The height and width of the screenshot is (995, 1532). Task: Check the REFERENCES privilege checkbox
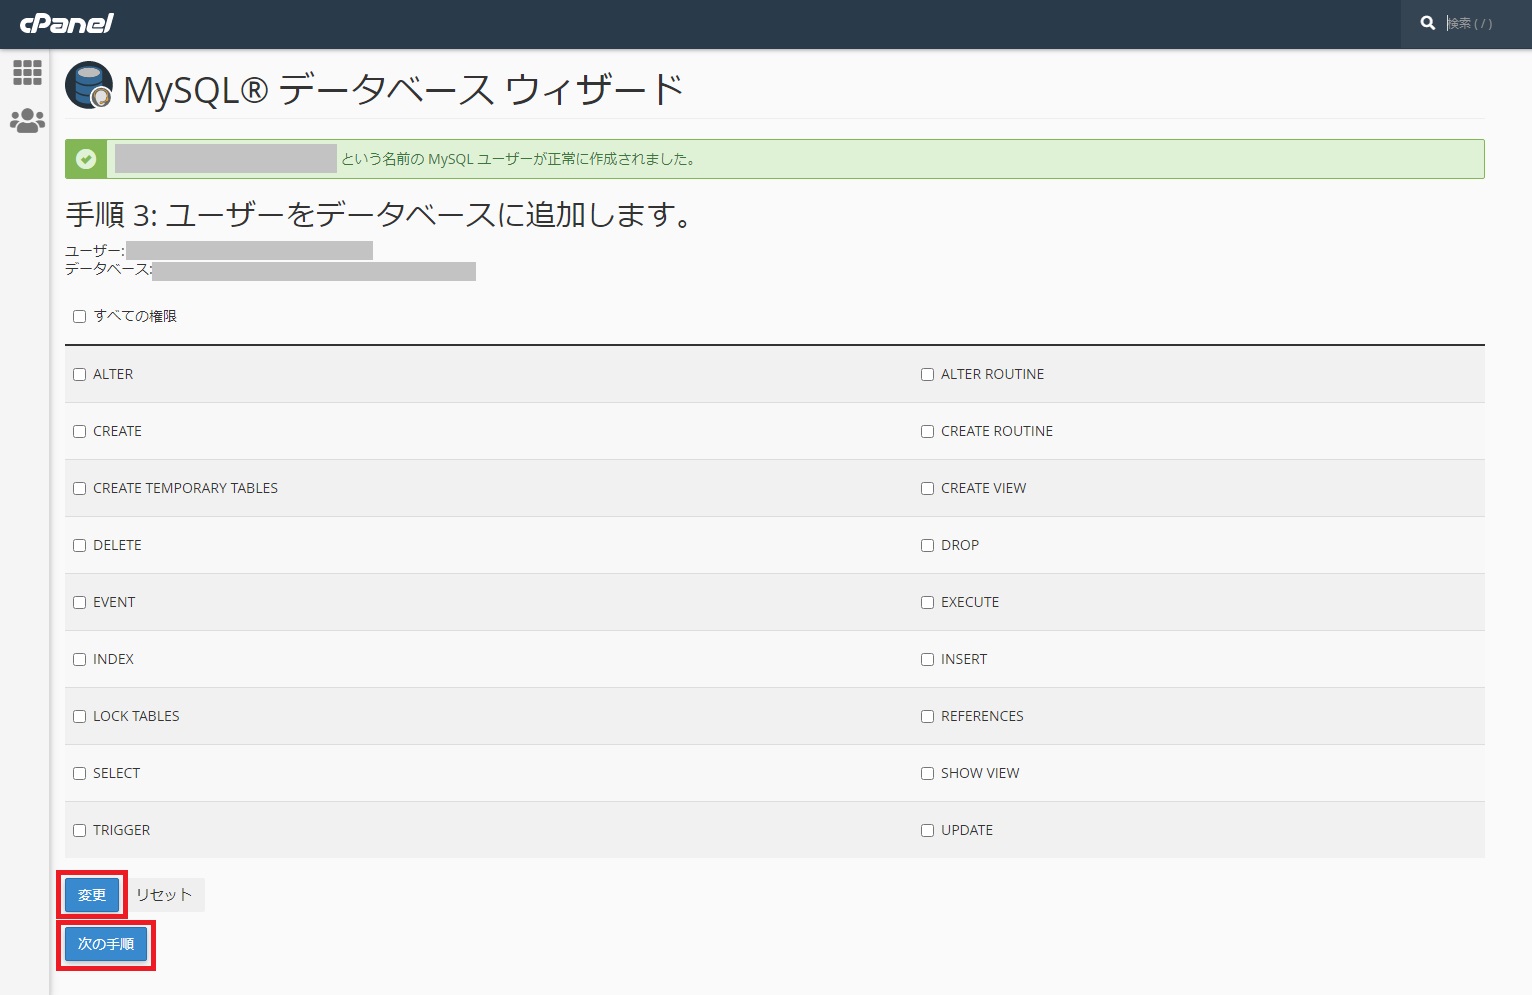point(927,716)
